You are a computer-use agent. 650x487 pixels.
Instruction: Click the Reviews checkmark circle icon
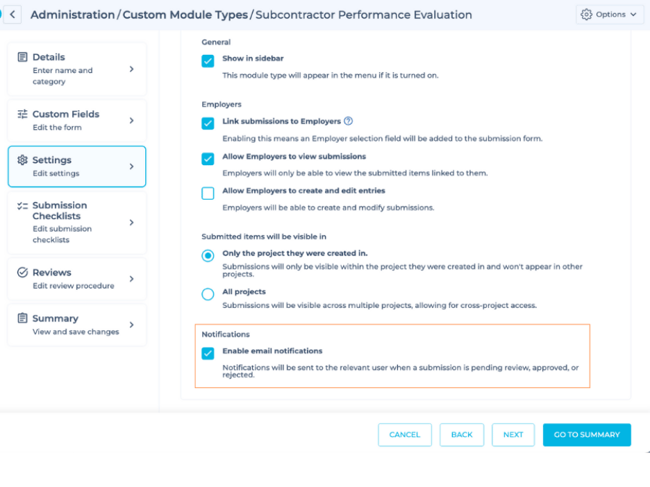(x=22, y=272)
